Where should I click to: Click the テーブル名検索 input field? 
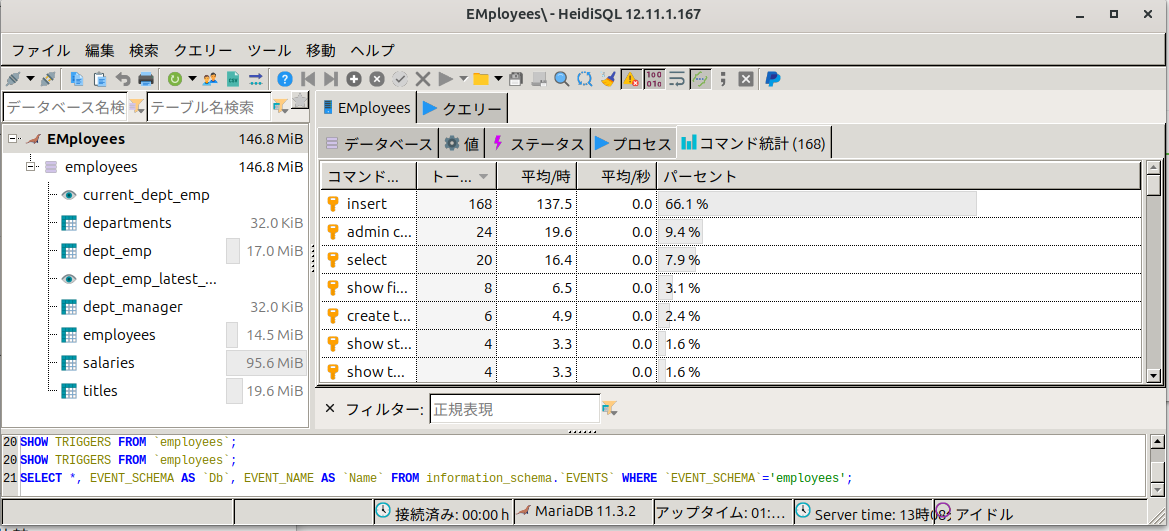coord(209,107)
